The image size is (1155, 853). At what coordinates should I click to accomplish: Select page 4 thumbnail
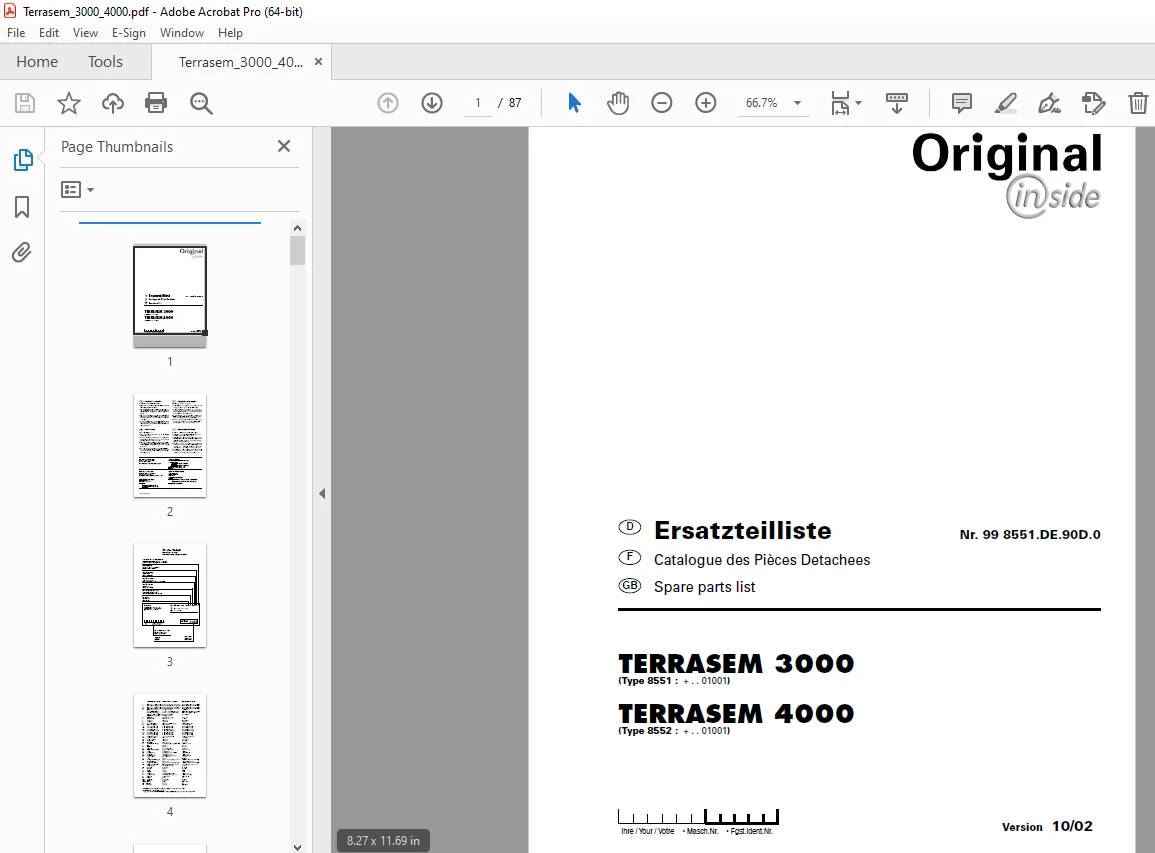point(169,745)
